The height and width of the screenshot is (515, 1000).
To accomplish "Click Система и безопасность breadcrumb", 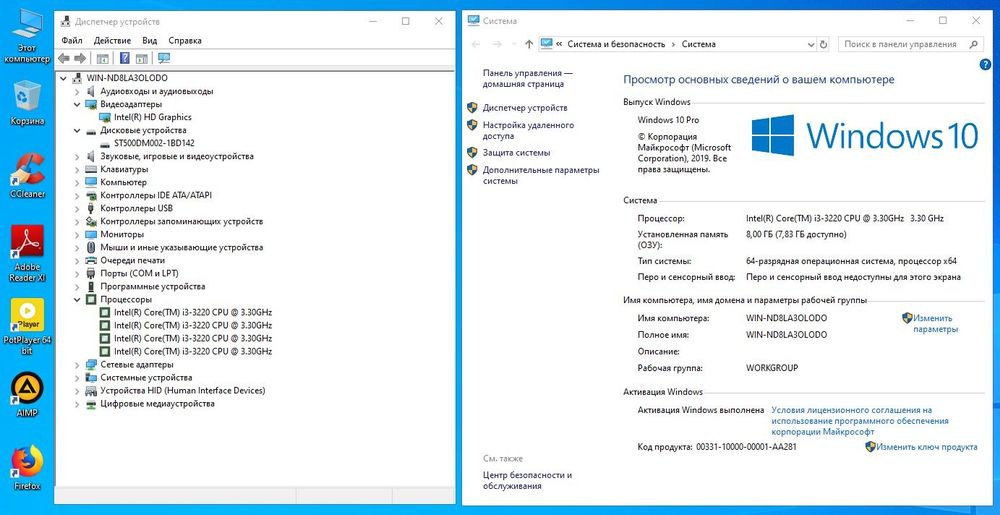I will pos(616,44).
